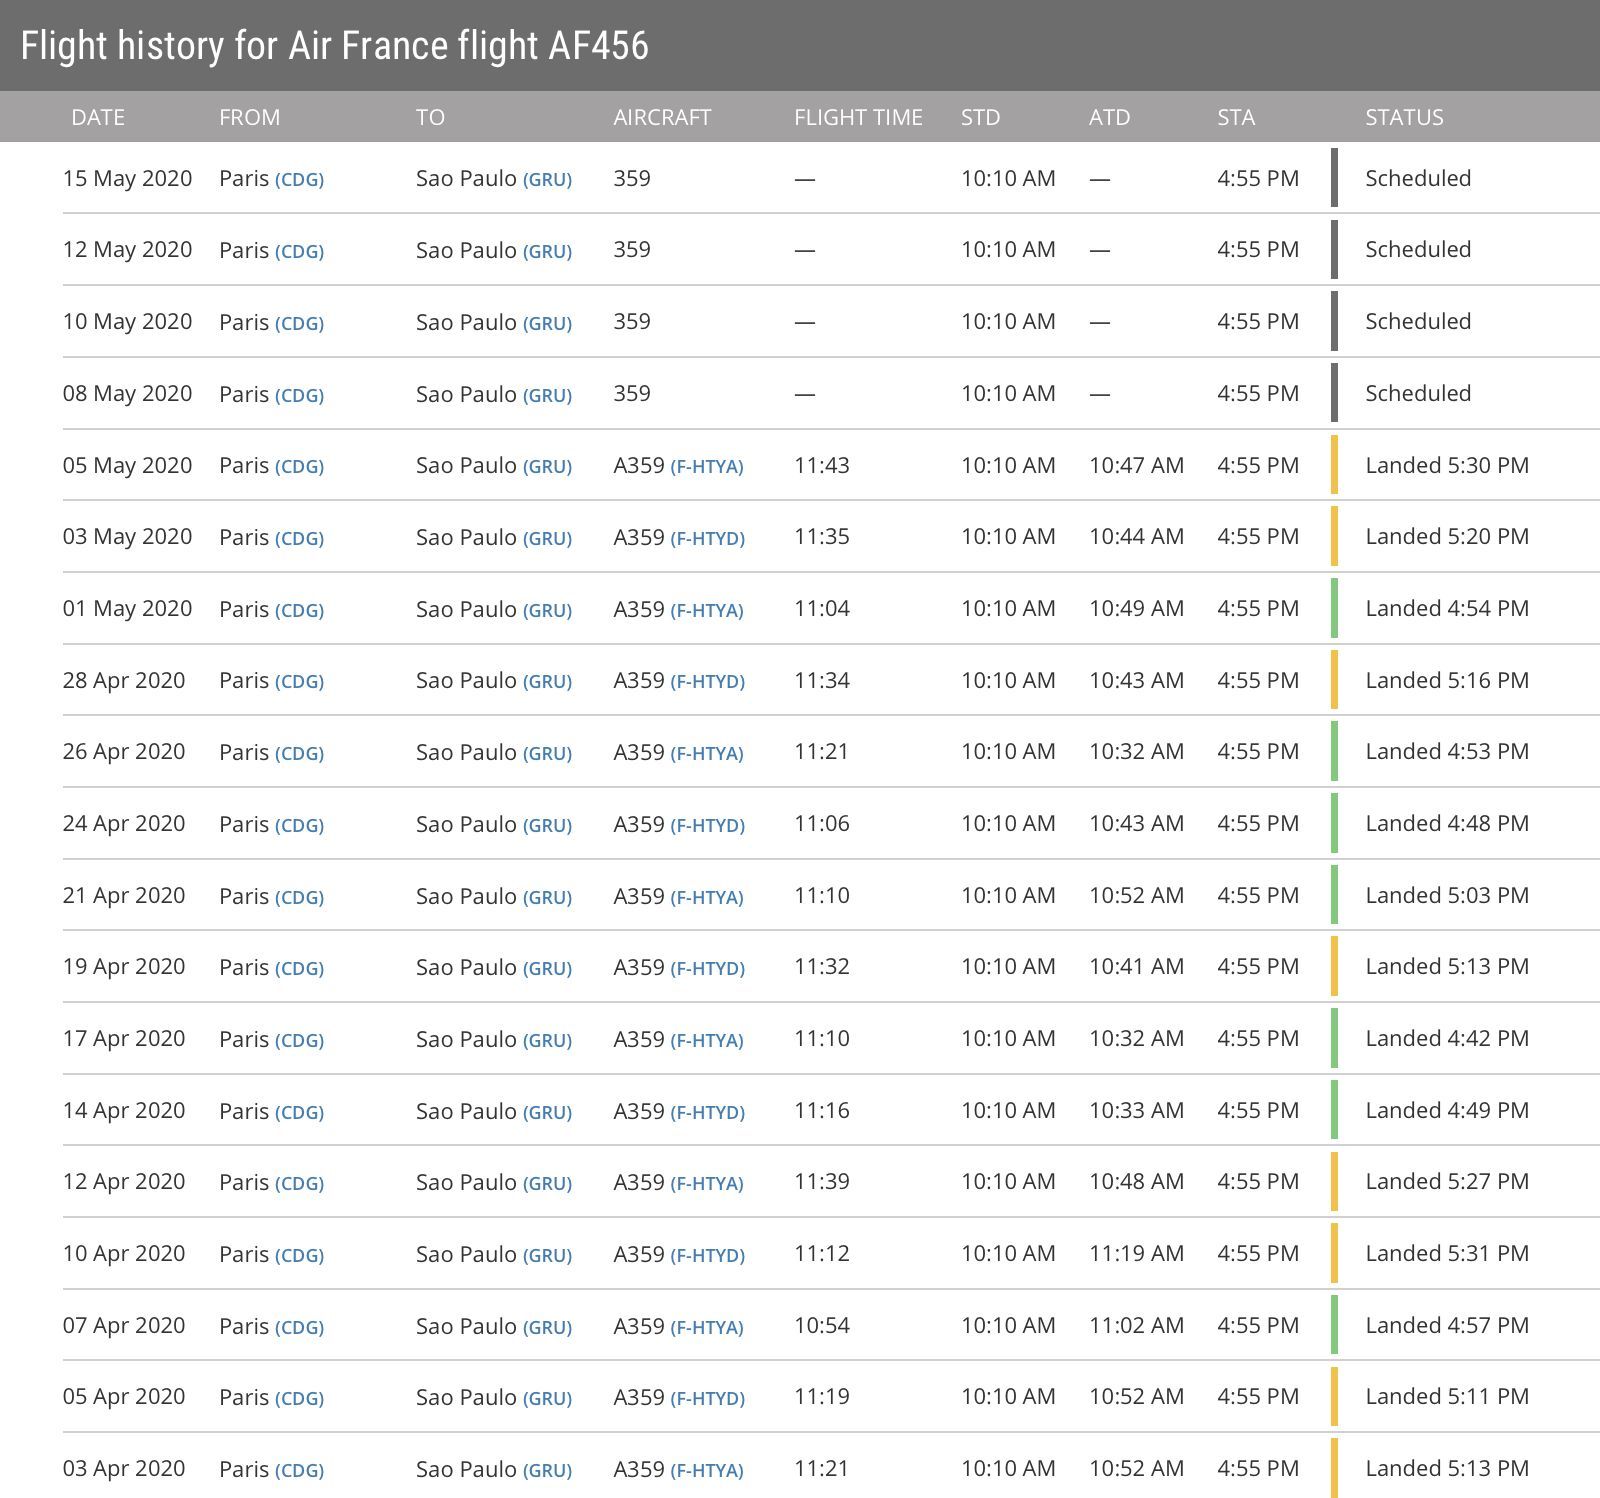Open F-HTYD registration in 05 Apr 2020 row
Viewport: 1600px width, 1498px height.
point(707,1398)
